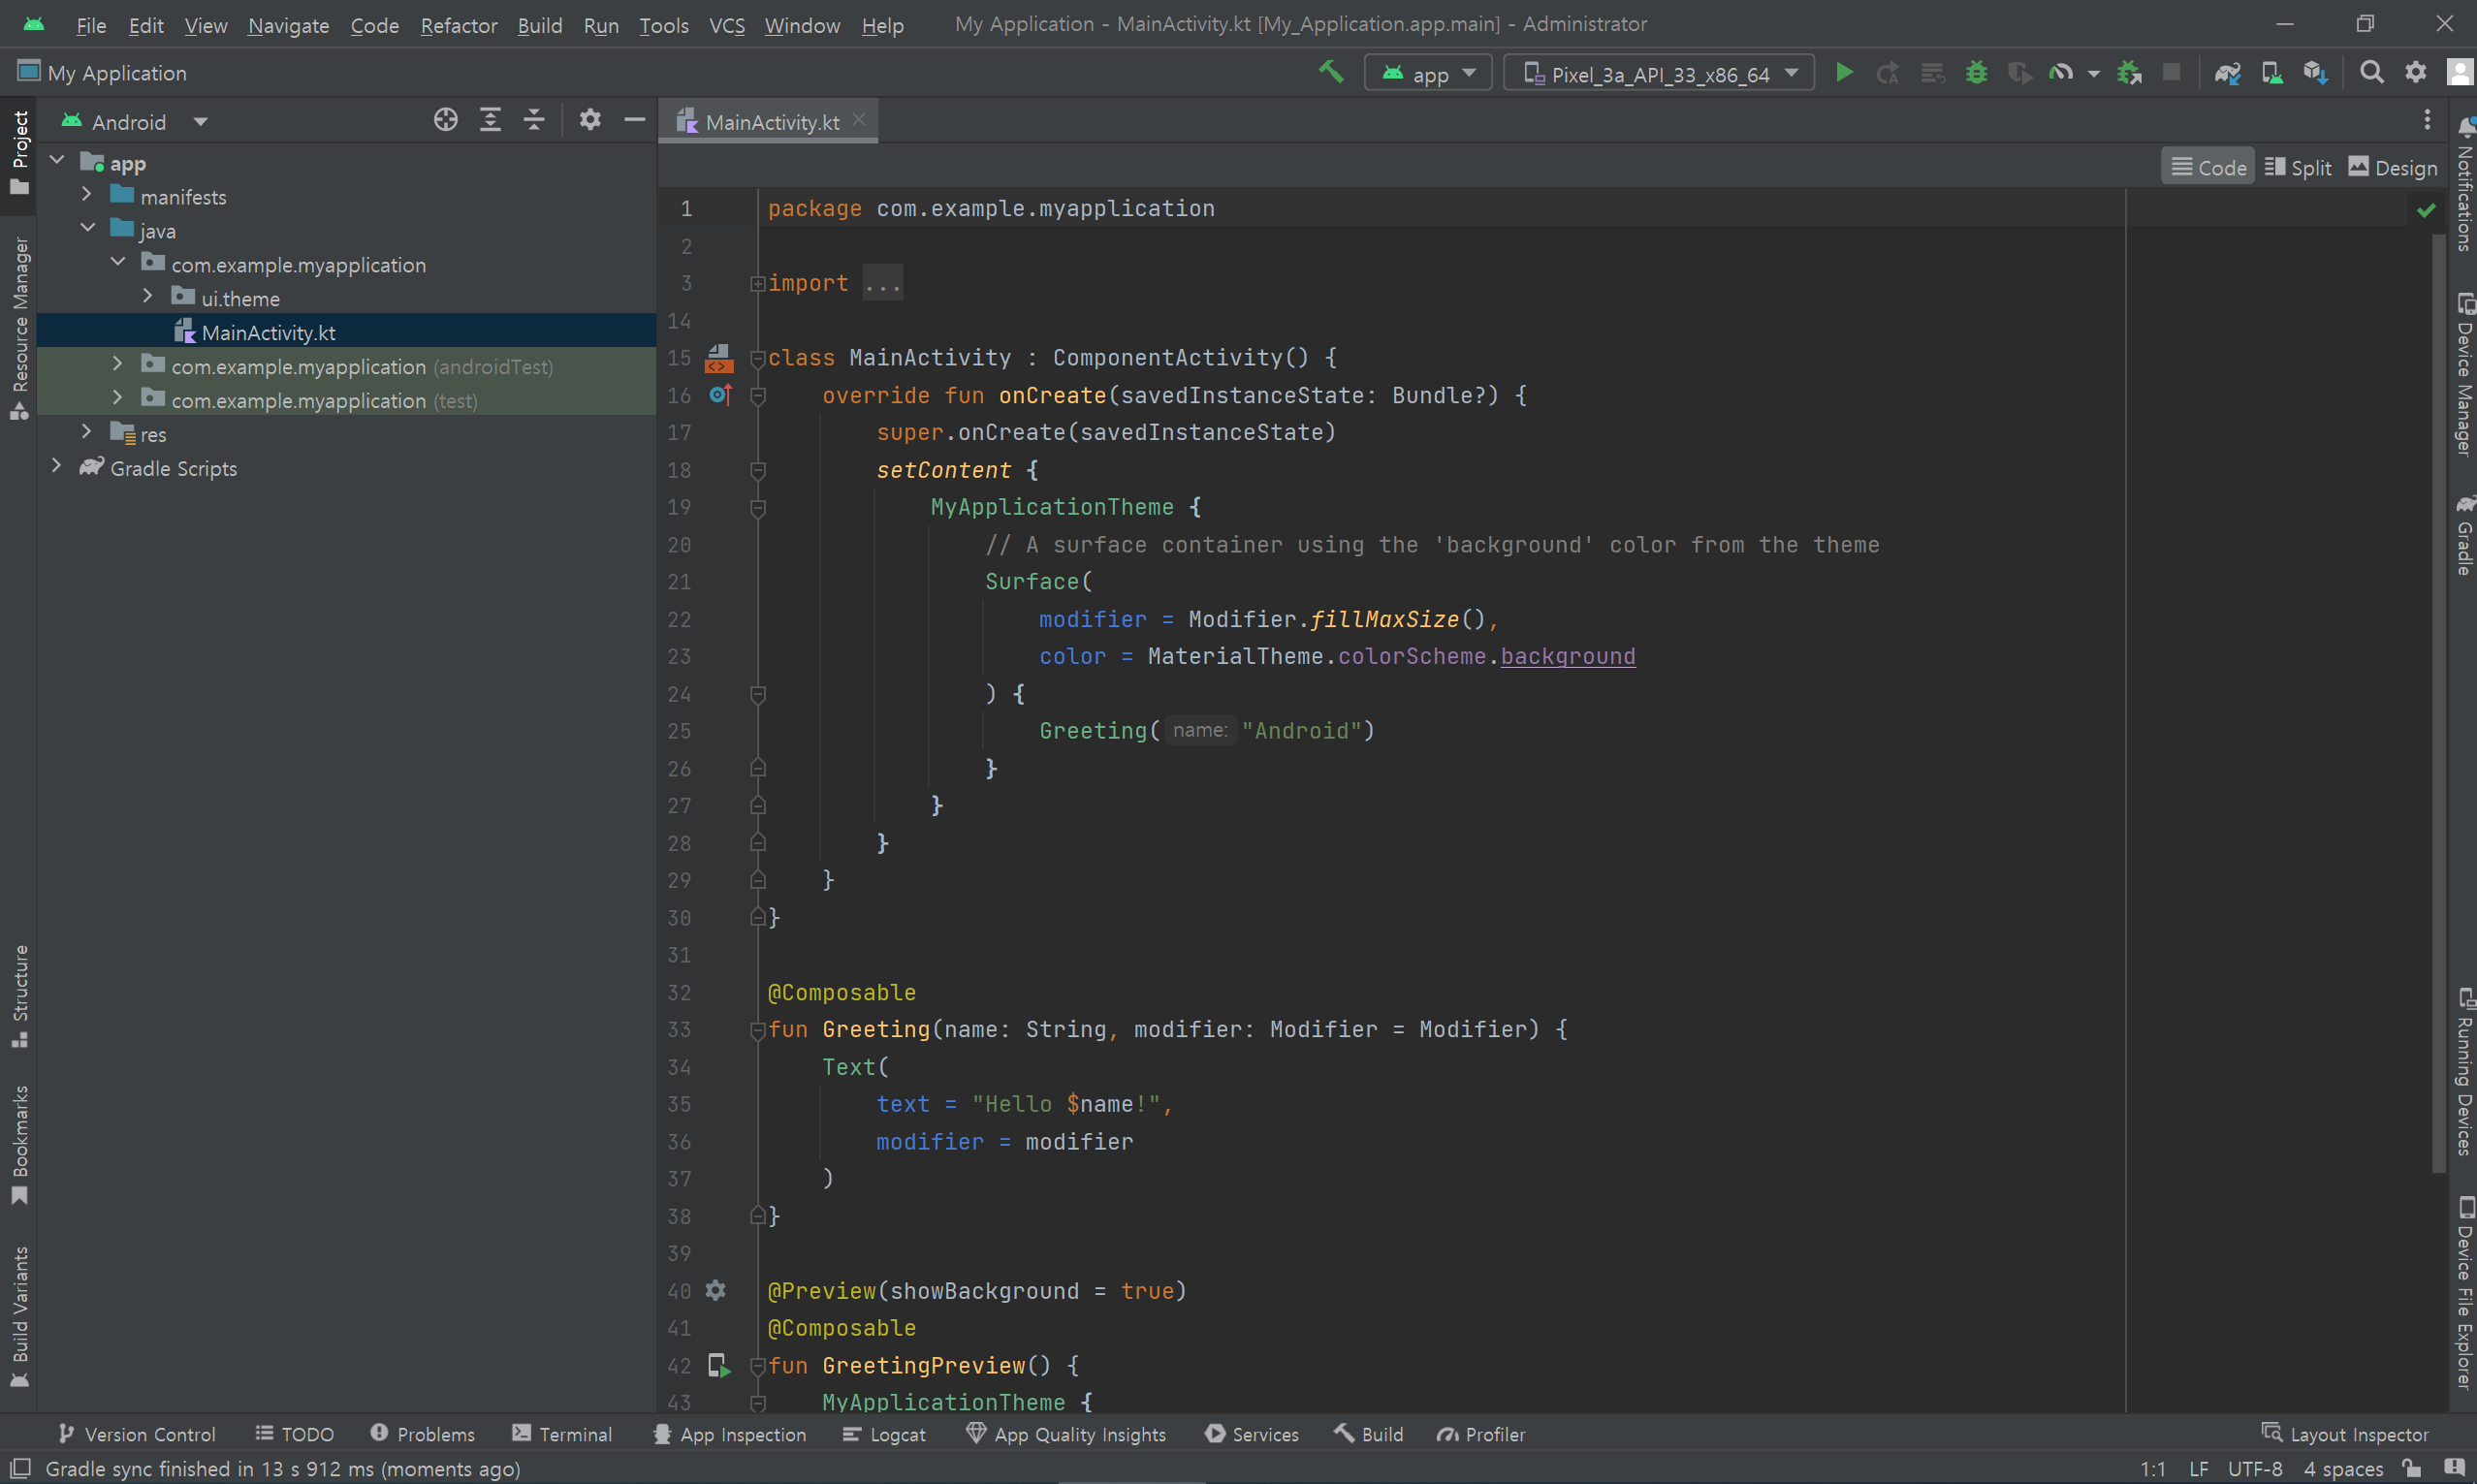Expand the Gradle Scripts node
Viewport: 2477px width, 1484px height.
click(57, 467)
